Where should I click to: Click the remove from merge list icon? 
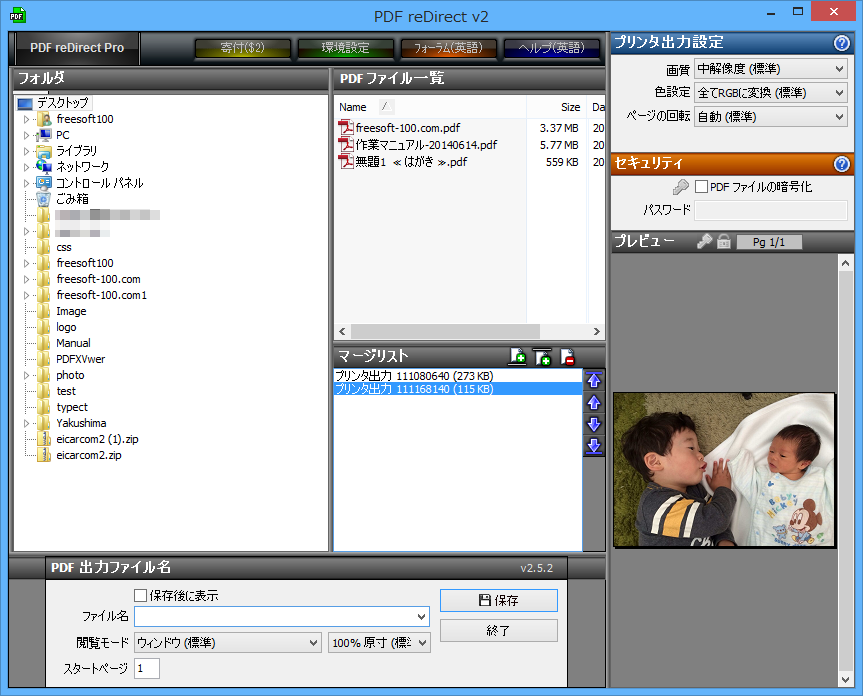tap(567, 356)
